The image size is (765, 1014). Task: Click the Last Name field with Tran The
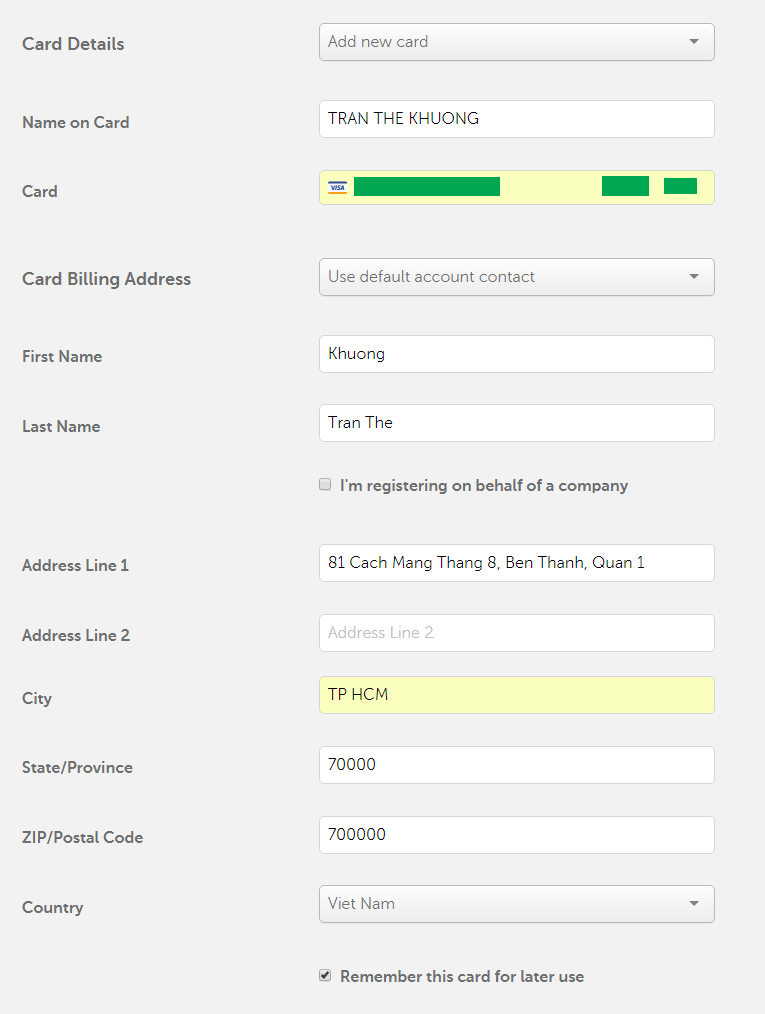[x=517, y=423]
